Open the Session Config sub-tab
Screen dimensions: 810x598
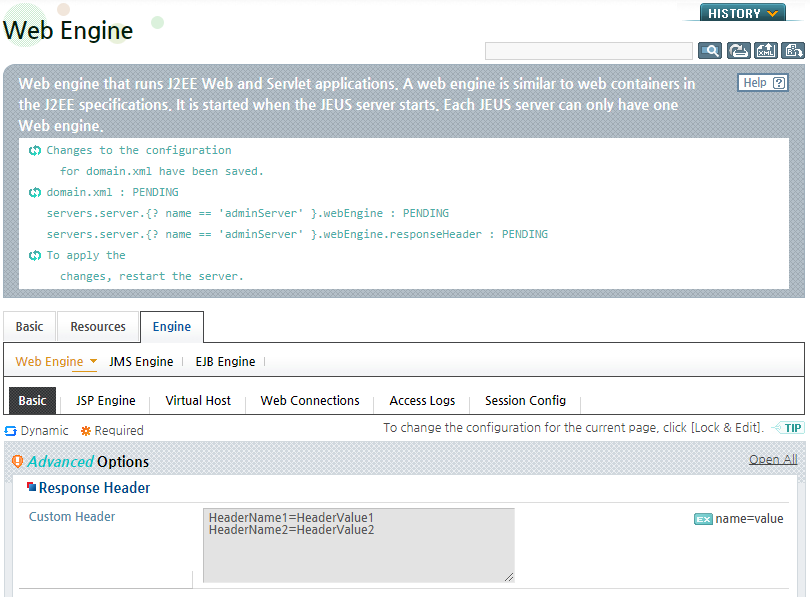525,400
